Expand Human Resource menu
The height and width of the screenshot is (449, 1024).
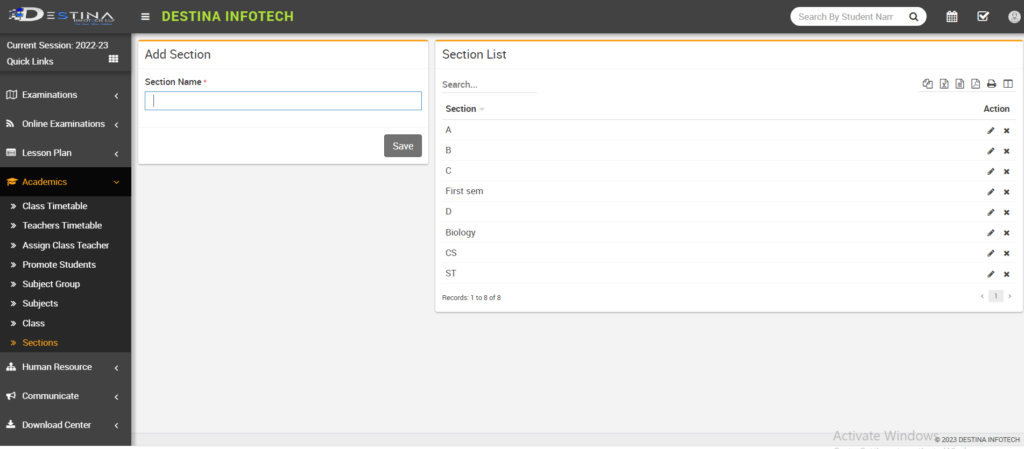[x=64, y=367]
